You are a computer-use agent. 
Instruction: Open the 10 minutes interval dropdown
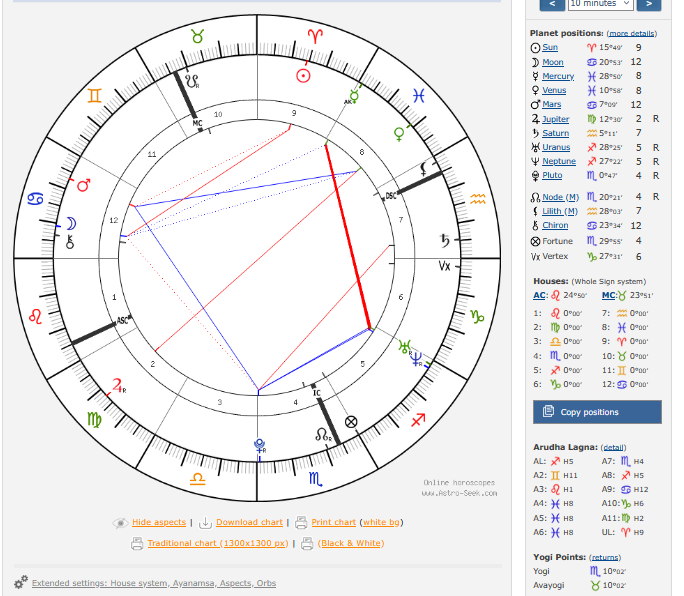tap(600, 4)
